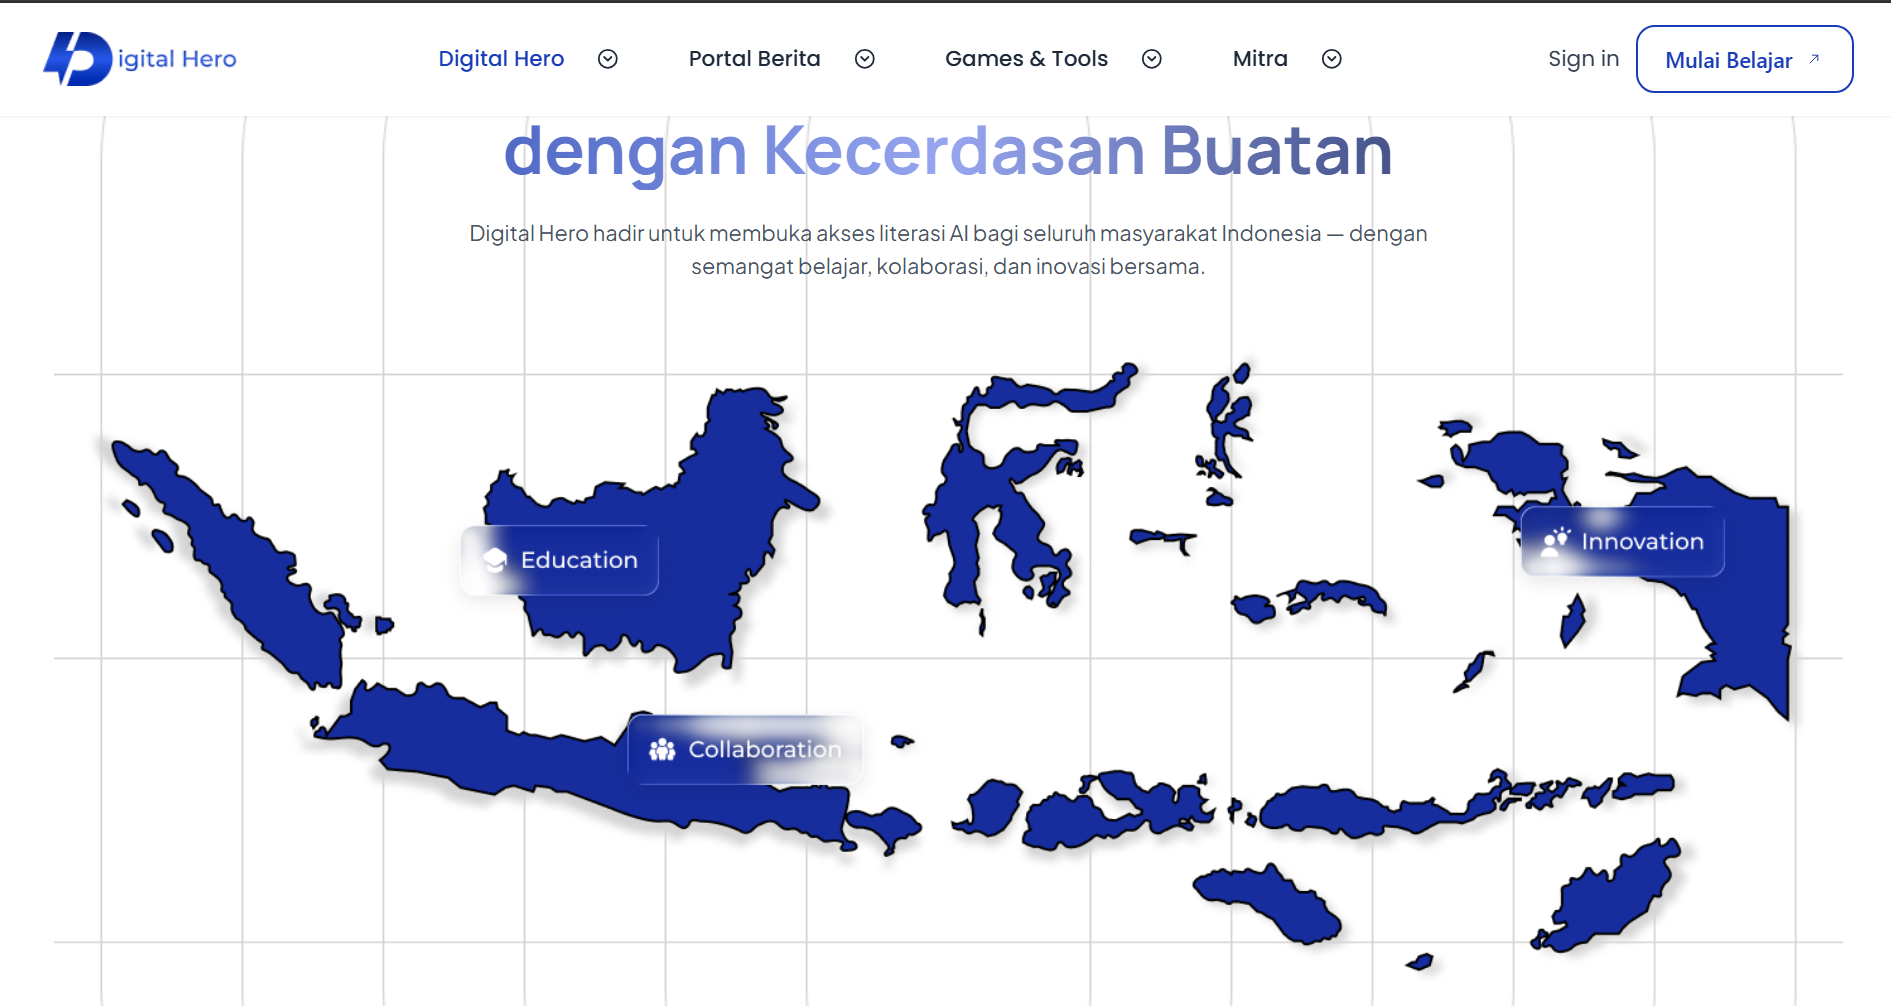1891x1006 pixels.
Task: Select the Digital Hero menu item
Action: [x=501, y=59]
